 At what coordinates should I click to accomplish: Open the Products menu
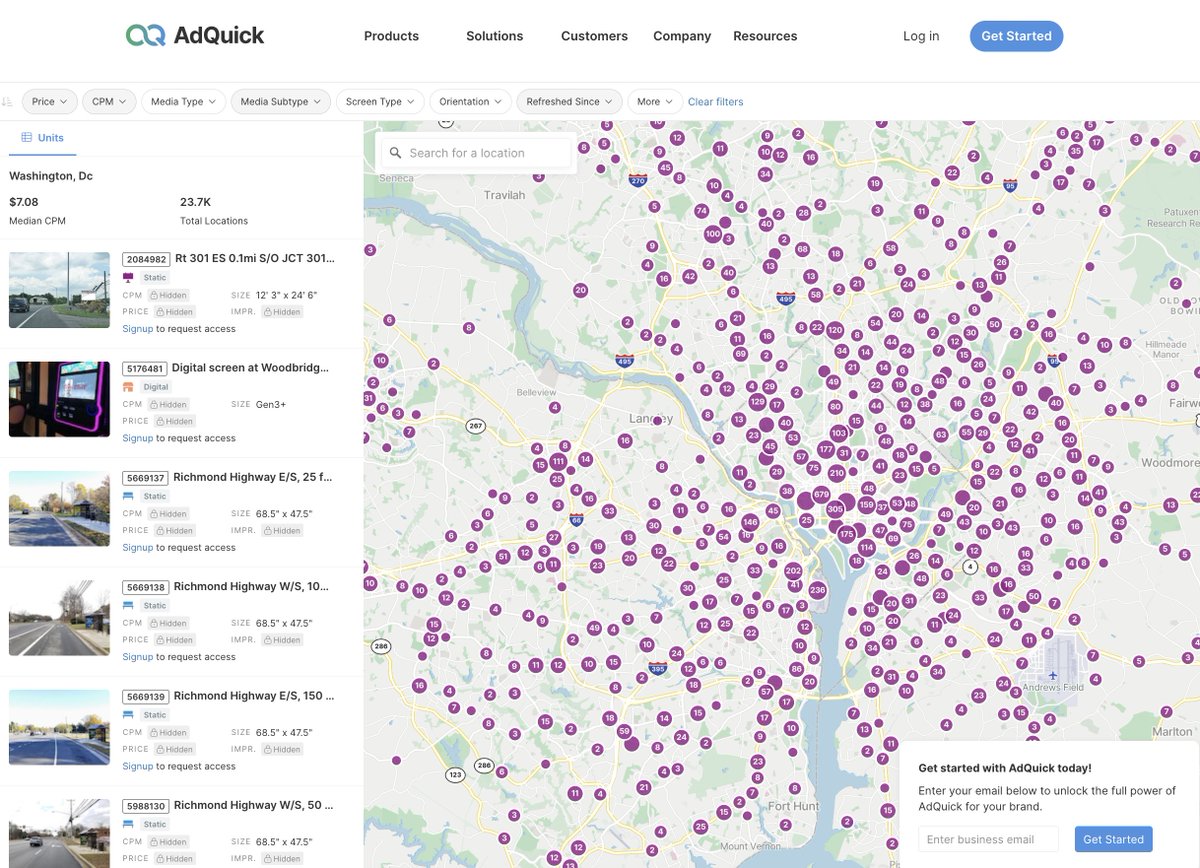tap(391, 36)
